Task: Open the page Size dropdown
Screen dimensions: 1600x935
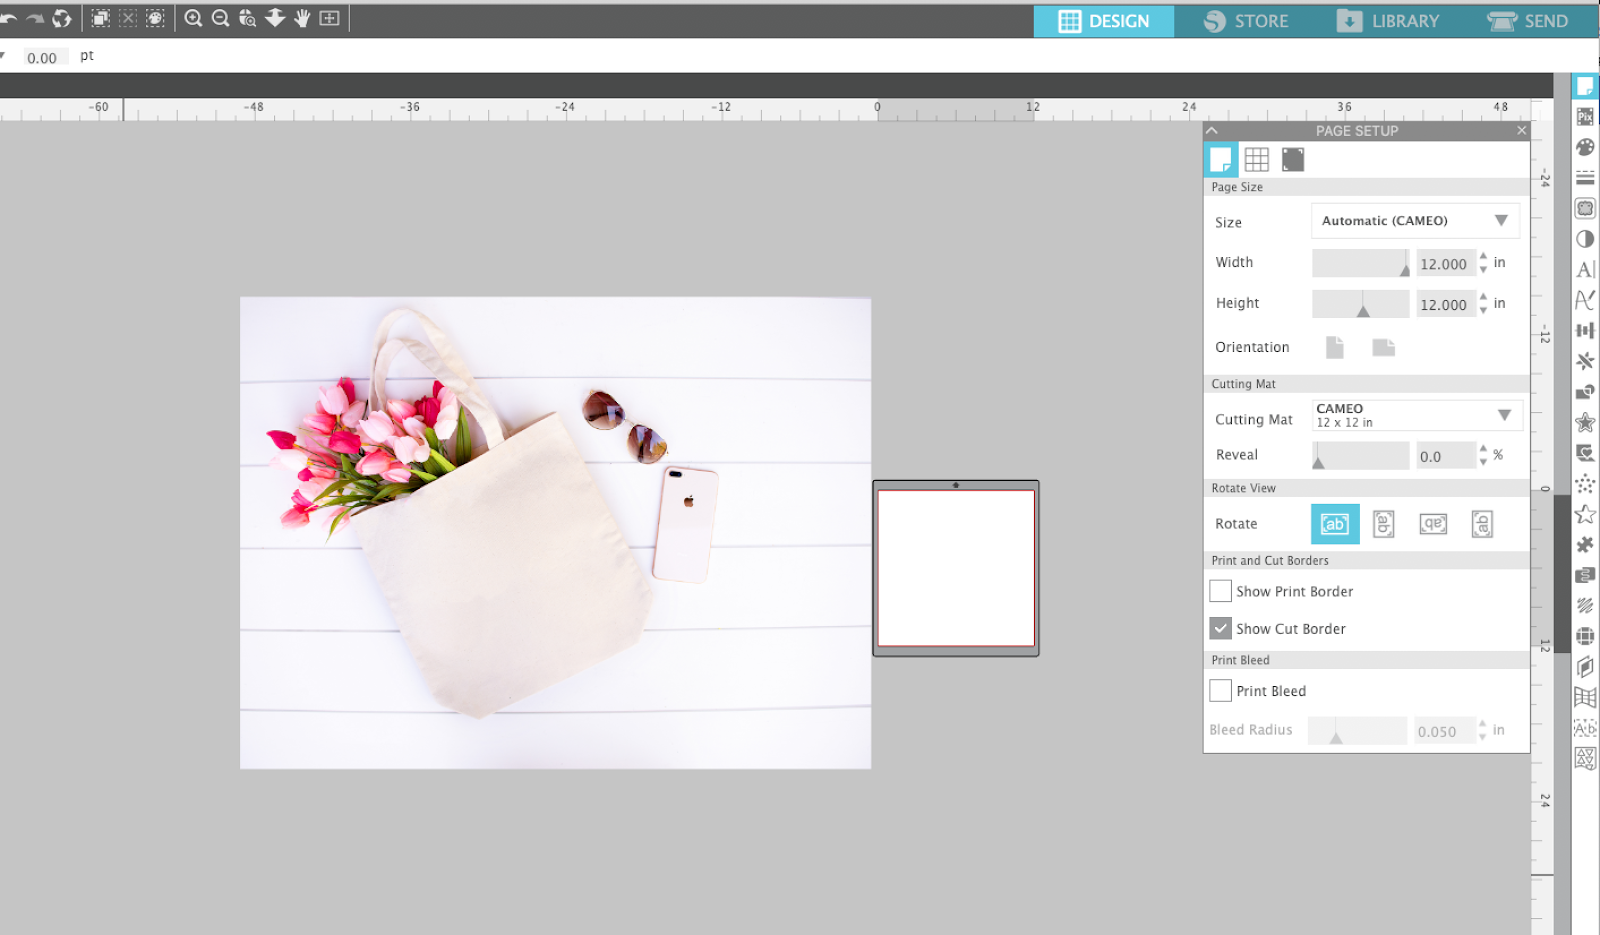Action: (1414, 220)
